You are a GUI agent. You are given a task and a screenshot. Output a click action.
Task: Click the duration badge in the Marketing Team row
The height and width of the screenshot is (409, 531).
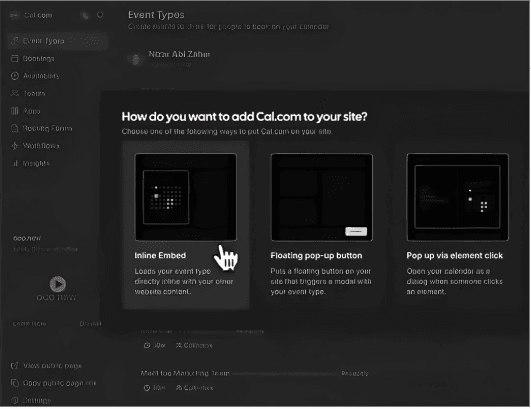tap(155, 388)
